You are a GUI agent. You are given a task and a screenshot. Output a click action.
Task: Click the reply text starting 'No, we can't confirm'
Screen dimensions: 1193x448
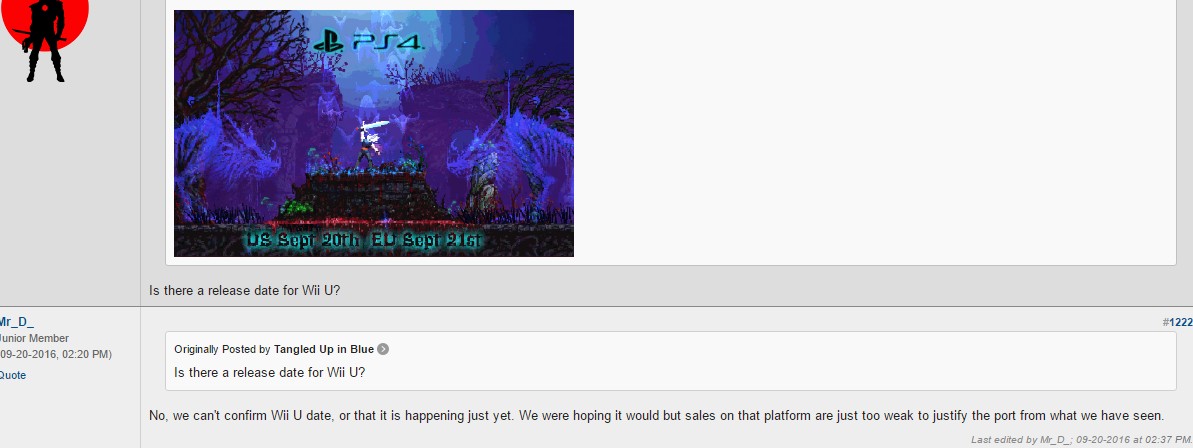point(657,415)
